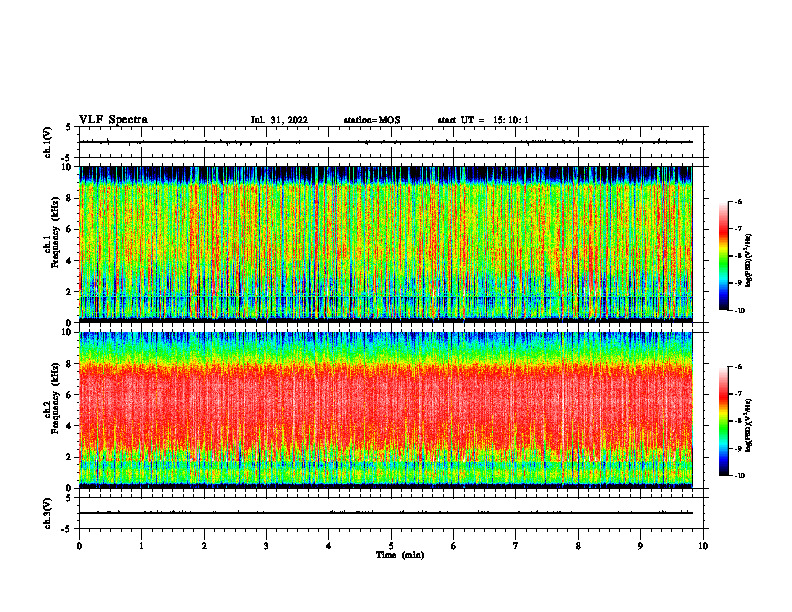This screenshot has width=792, height=612.
Task: Select the date text "Jul. 31, 2022"
Action: (279, 120)
